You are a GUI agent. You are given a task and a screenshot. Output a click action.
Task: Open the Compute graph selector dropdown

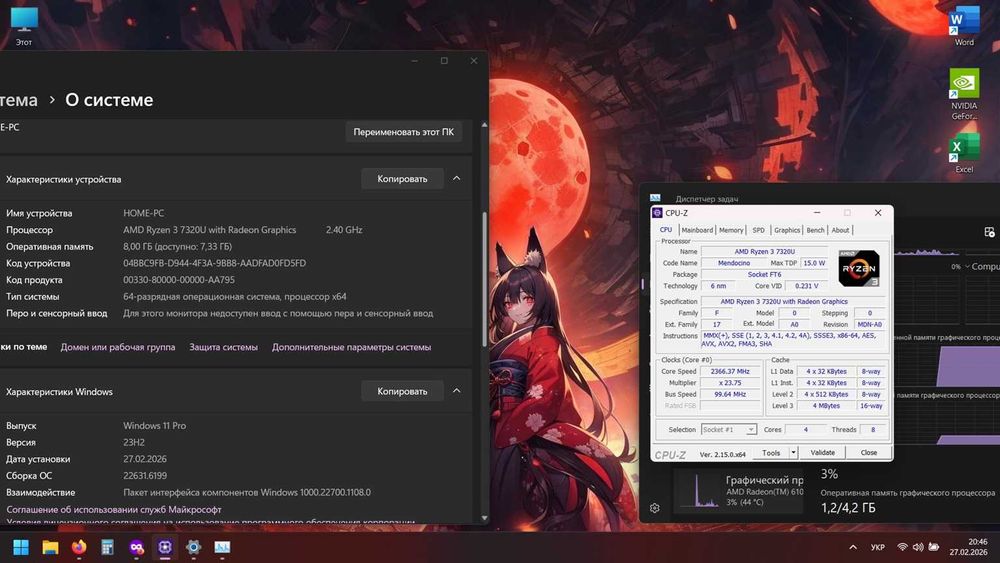click(x=982, y=267)
